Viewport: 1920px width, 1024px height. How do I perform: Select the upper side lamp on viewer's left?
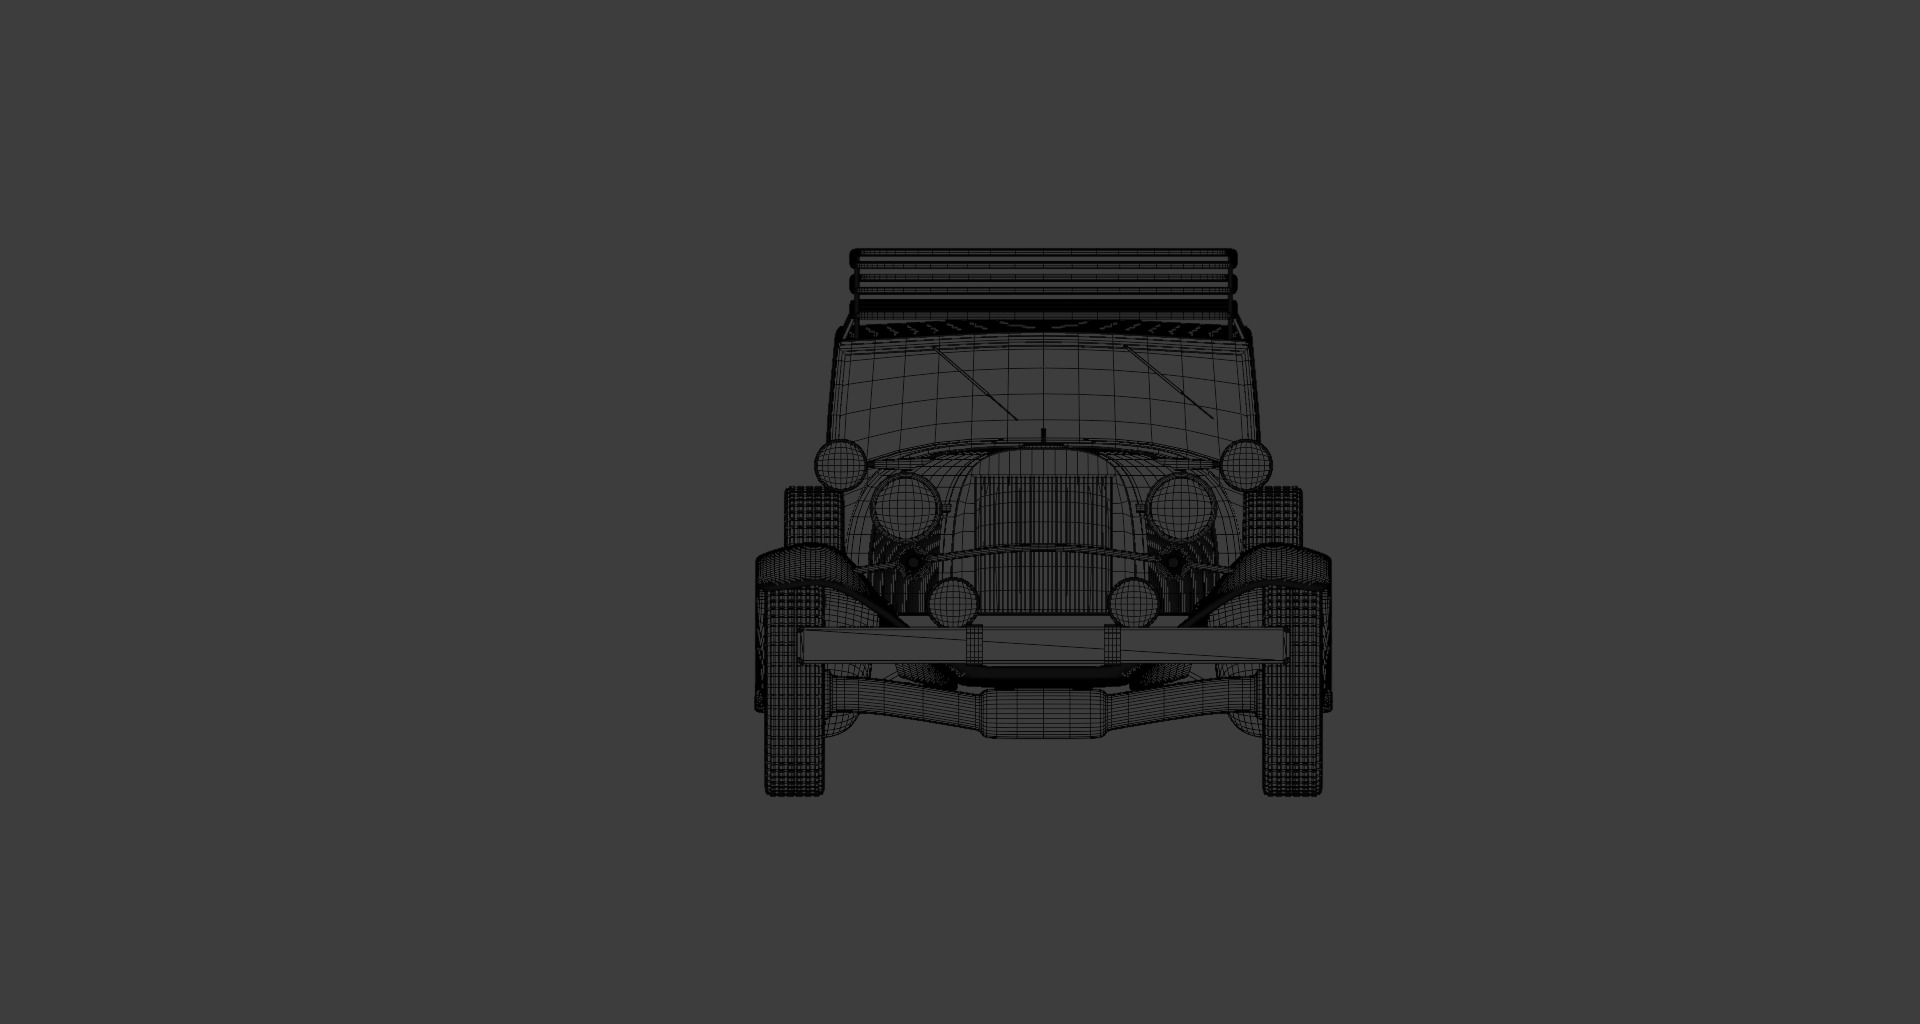pos(841,465)
